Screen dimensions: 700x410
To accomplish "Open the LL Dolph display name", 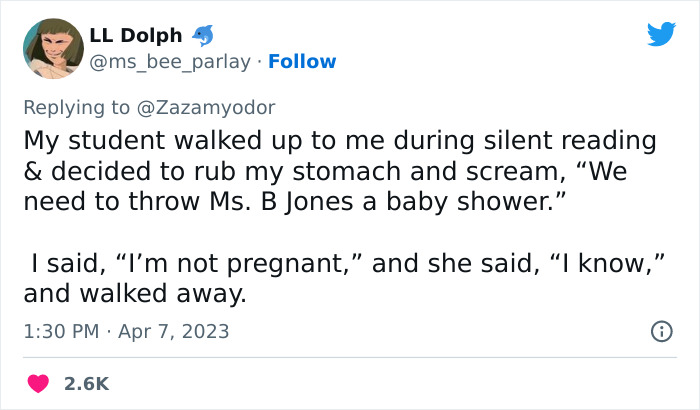I will pyautogui.click(x=136, y=35).
